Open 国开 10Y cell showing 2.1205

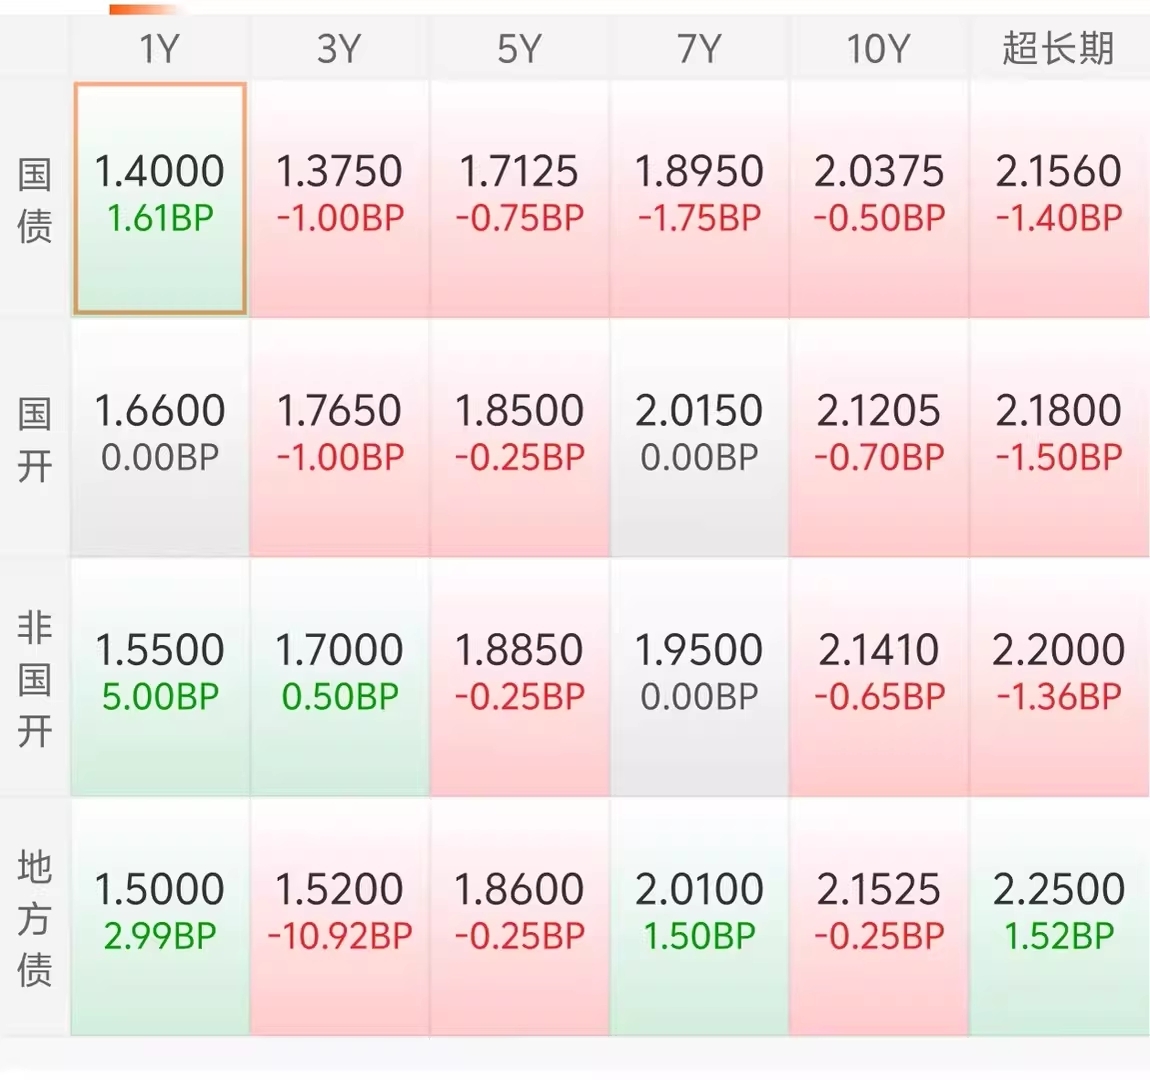879,438
